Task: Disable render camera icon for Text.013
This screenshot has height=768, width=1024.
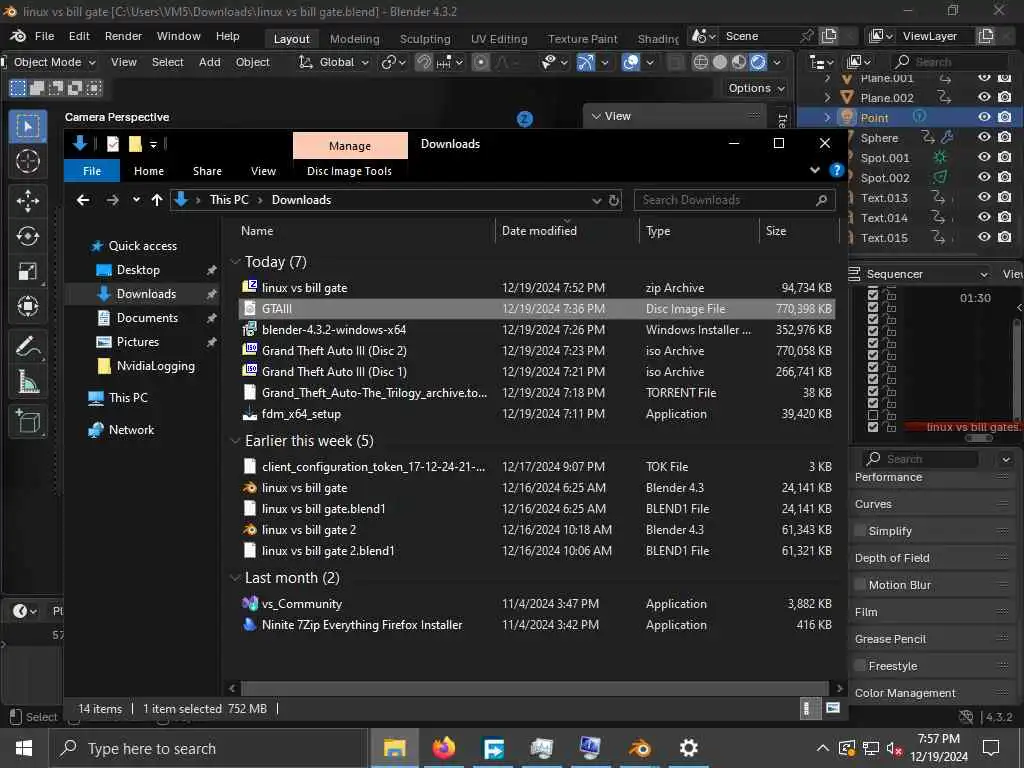Action: click(x=1005, y=197)
